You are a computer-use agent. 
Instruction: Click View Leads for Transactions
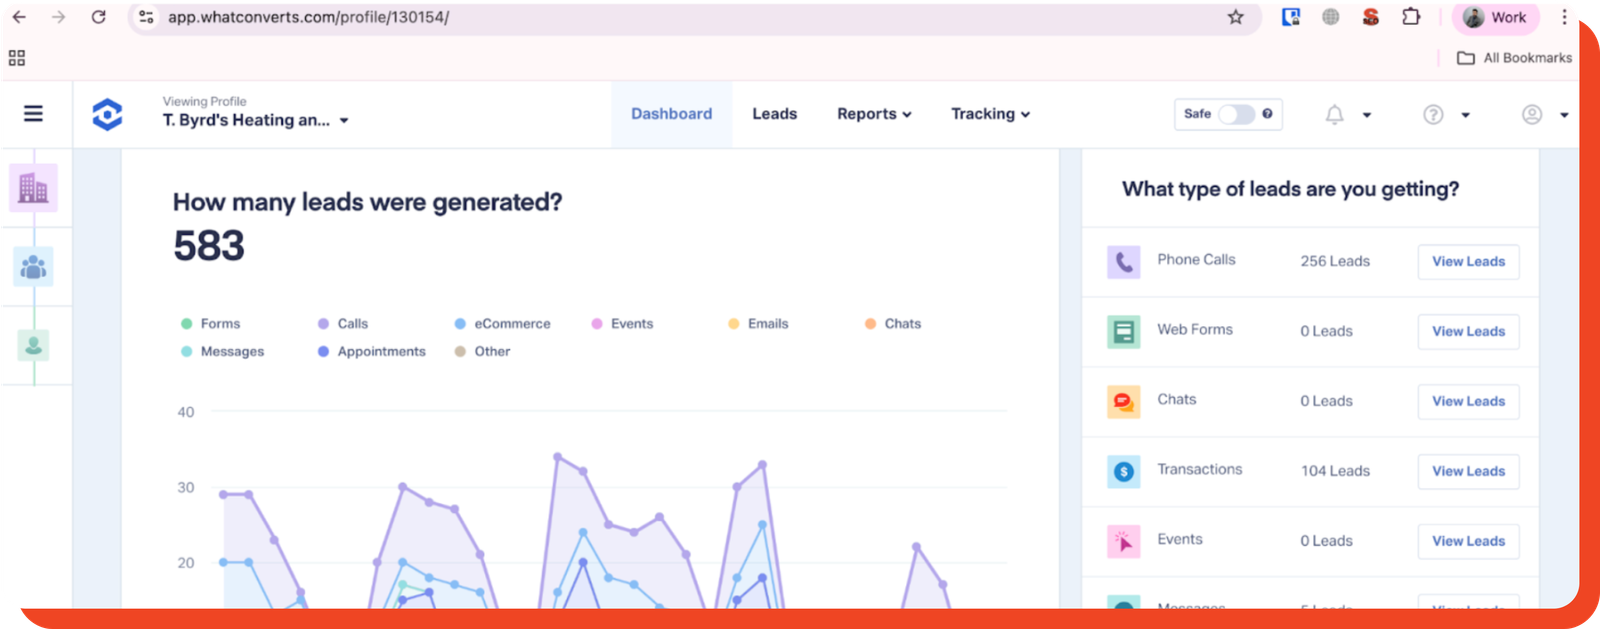click(1468, 472)
